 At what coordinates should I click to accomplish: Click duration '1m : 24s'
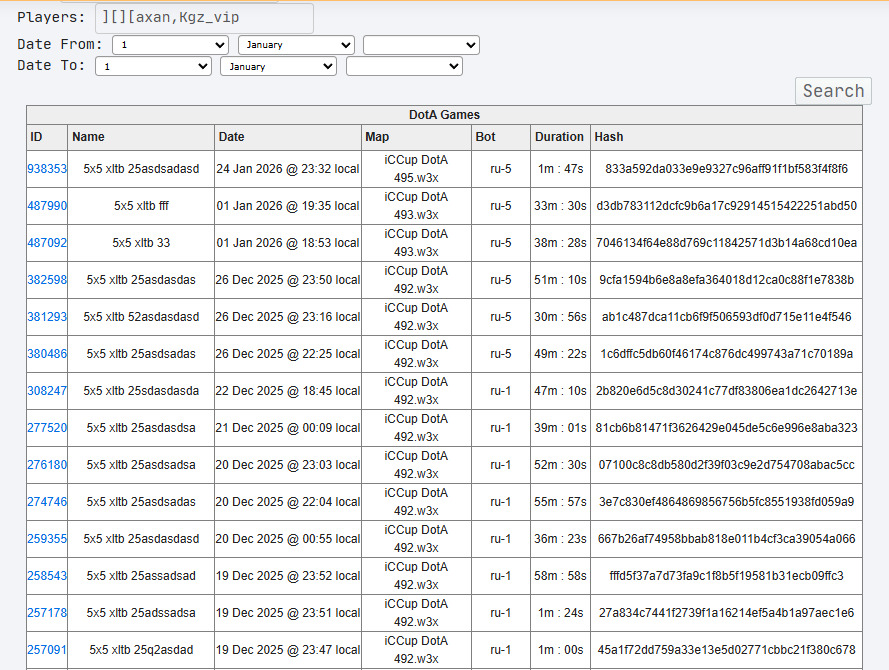pyautogui.click(x=560, y=613)
